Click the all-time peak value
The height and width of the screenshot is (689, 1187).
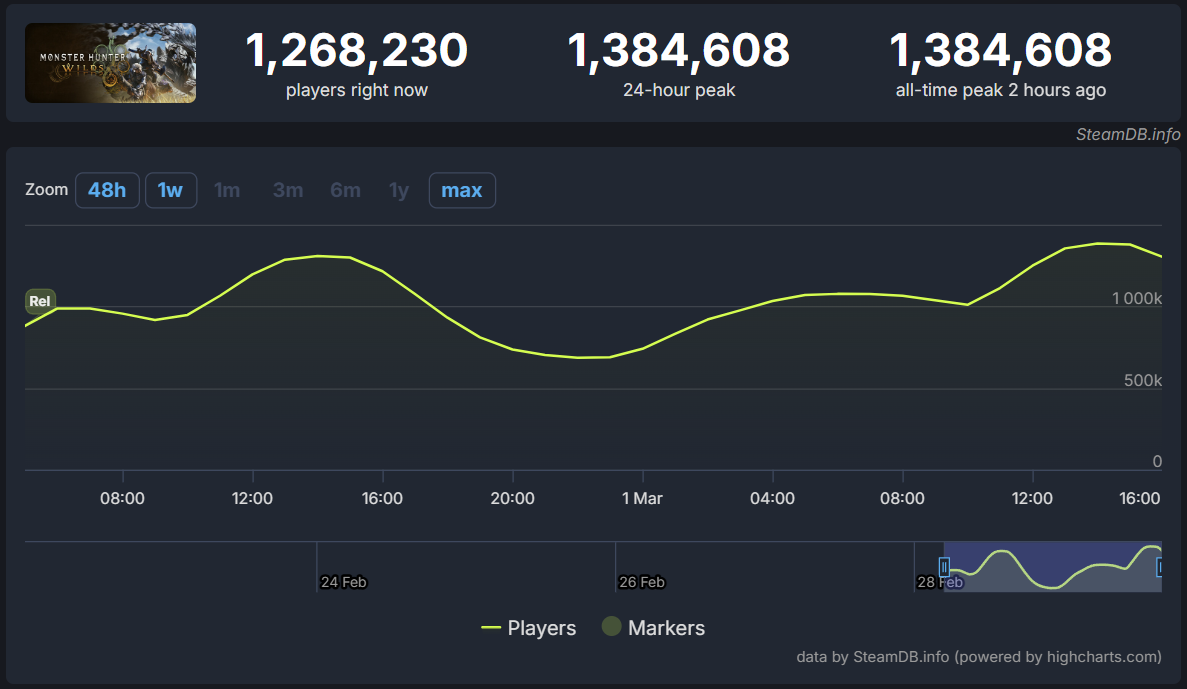coord(1000,50)
